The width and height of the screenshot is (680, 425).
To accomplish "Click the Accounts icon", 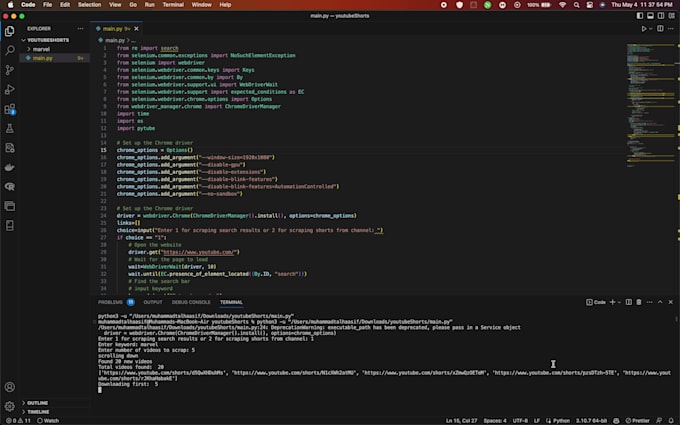I will click(x=10, y=387).
